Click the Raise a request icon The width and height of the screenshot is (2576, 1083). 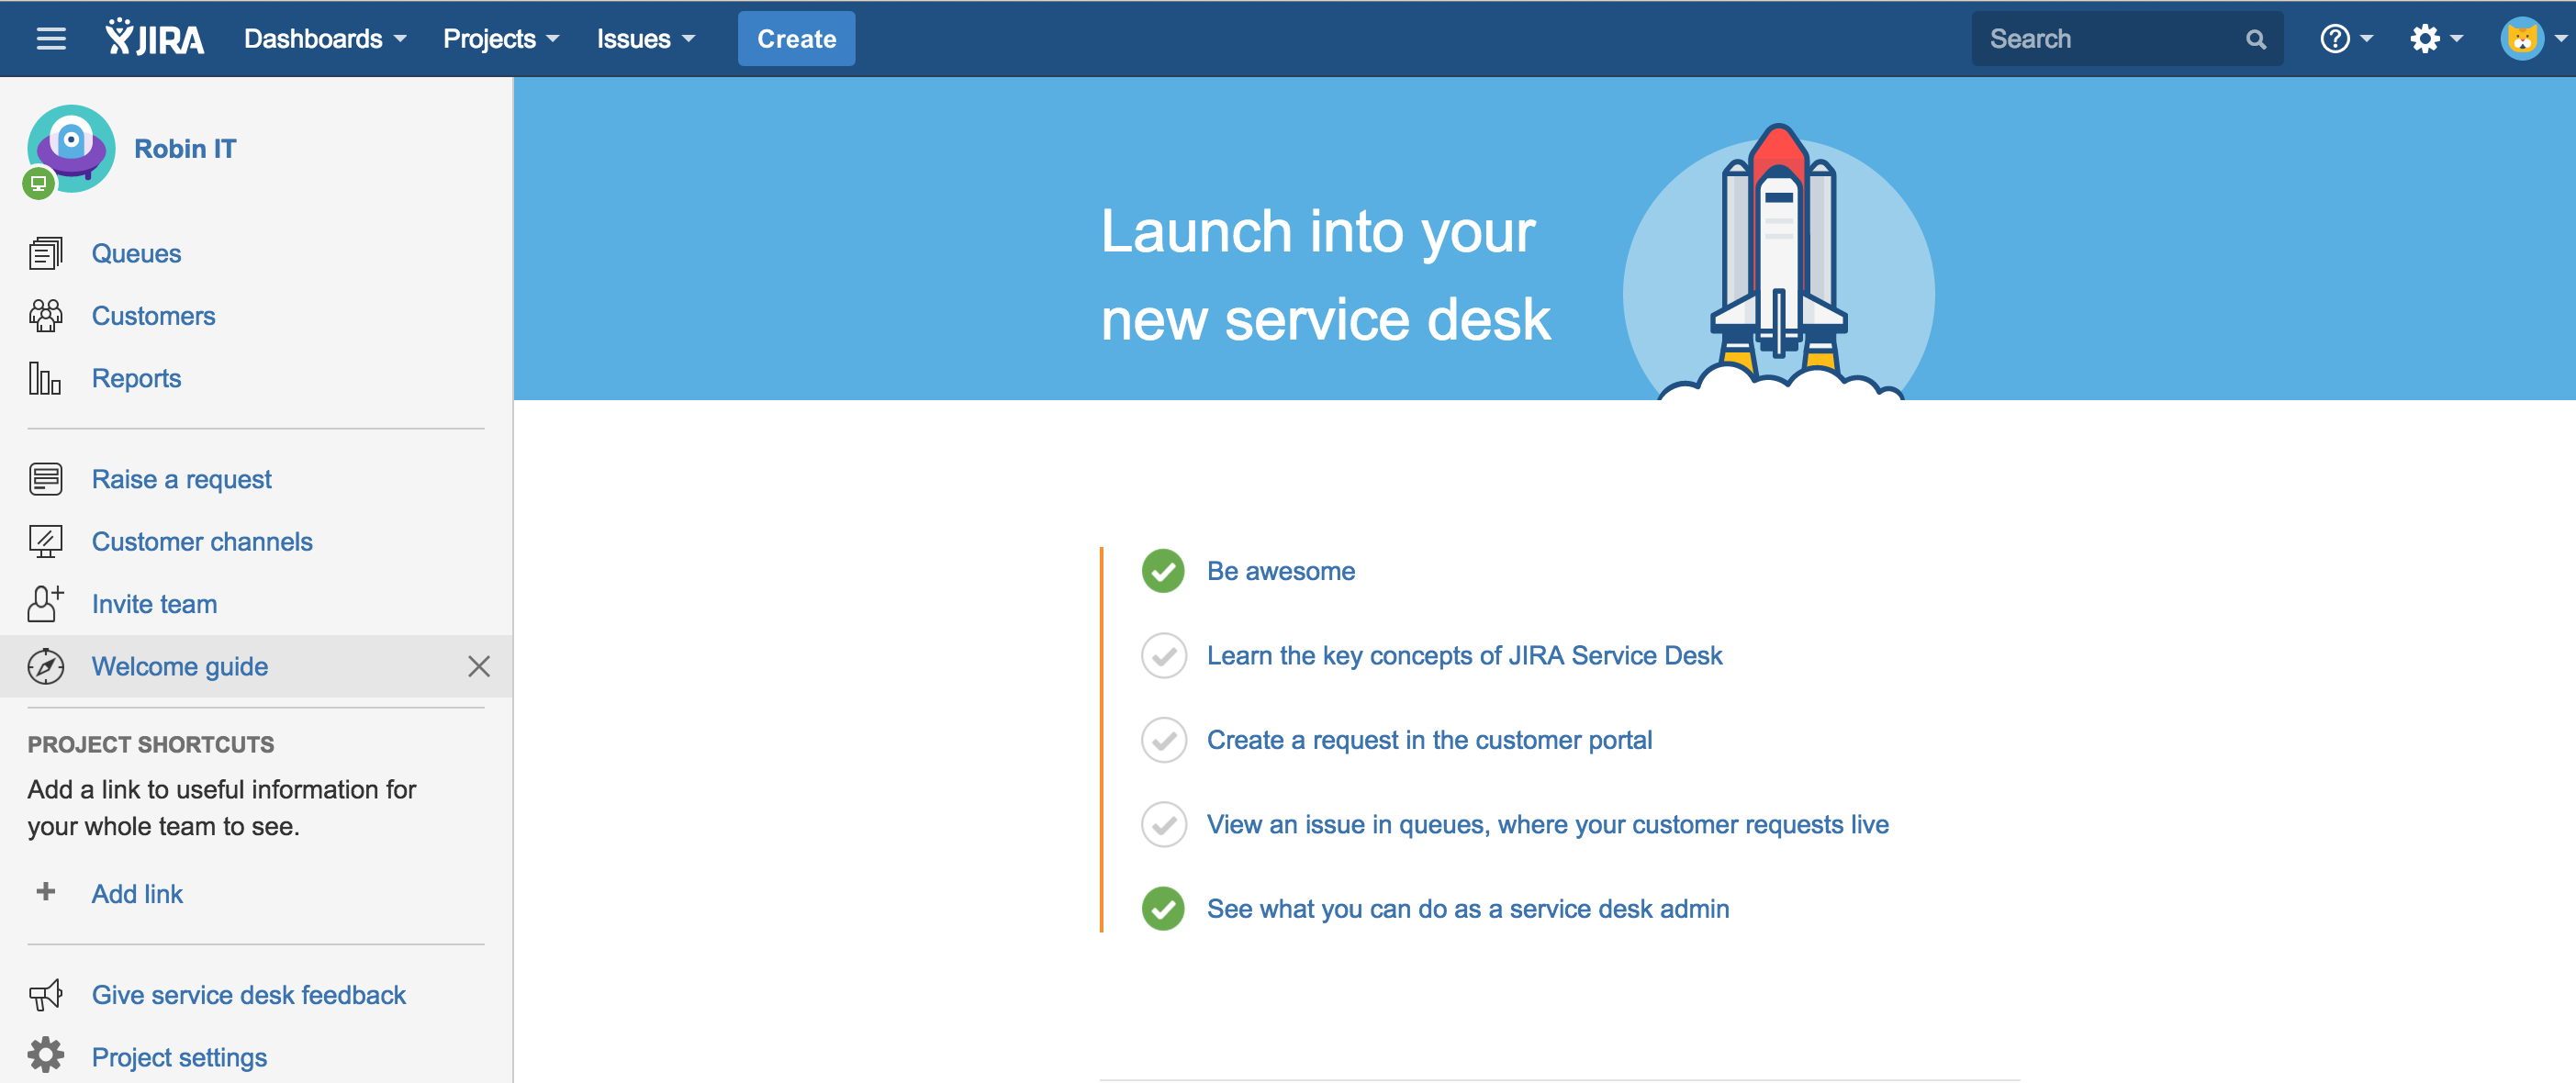pyautogui.click(x=44, y=476)
